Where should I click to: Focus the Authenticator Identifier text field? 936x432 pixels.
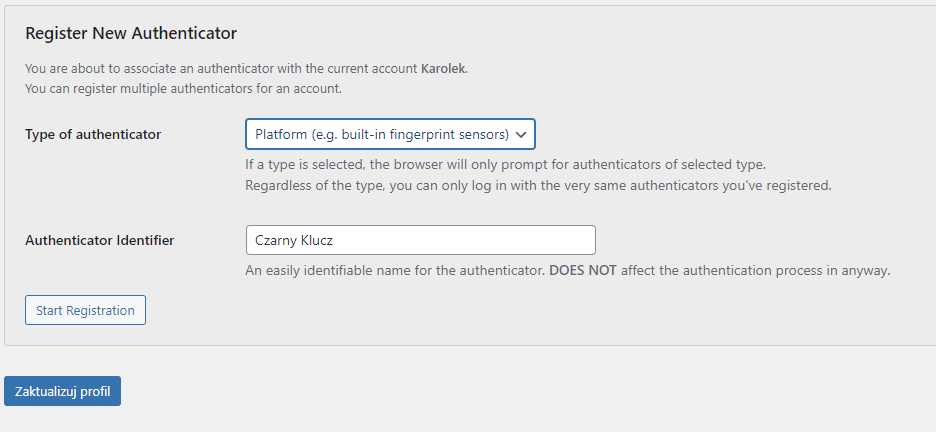click(421, 240)
